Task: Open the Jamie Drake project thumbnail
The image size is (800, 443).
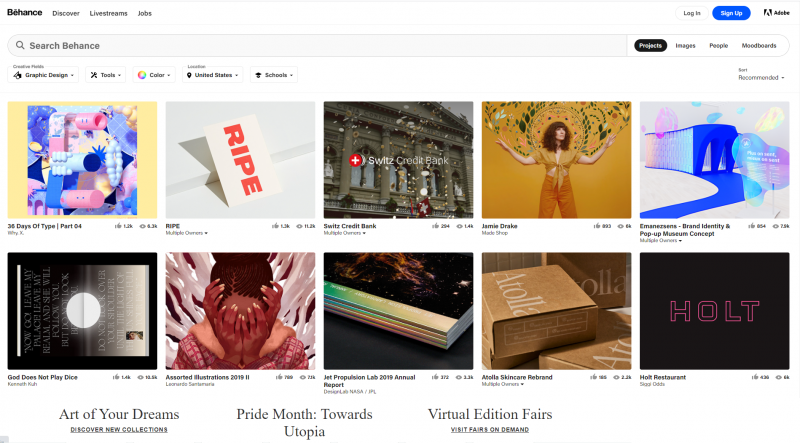Action: pyautogui.click(x=556, y=160)
